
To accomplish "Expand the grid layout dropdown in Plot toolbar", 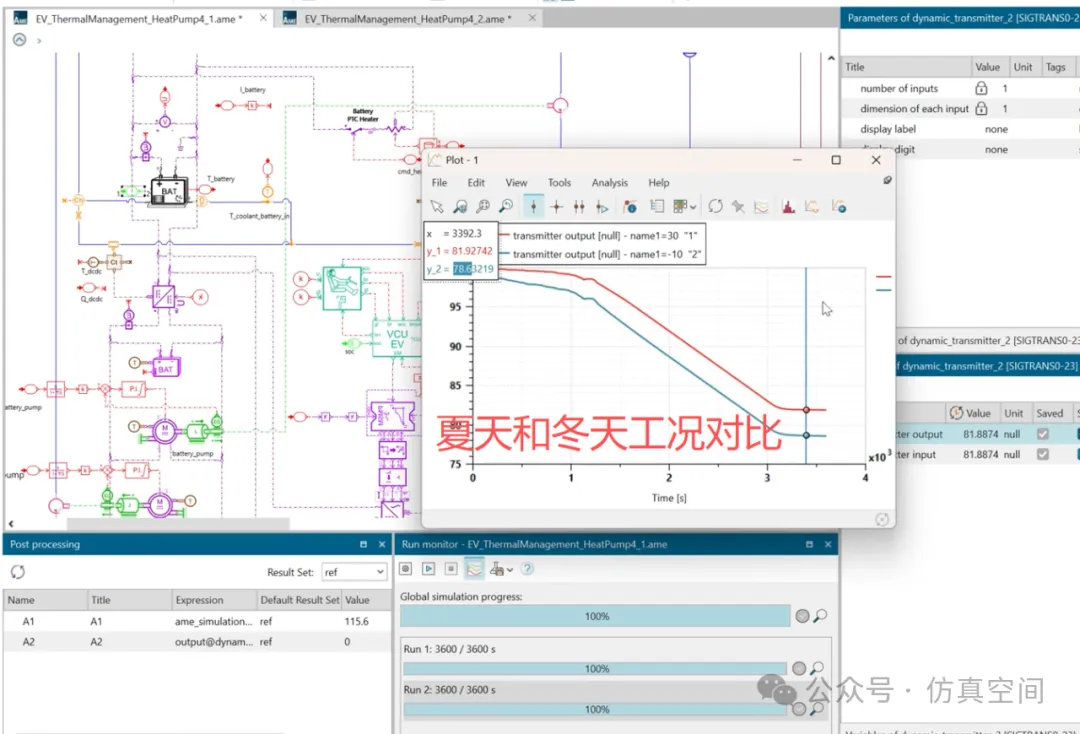I will 694,207.
